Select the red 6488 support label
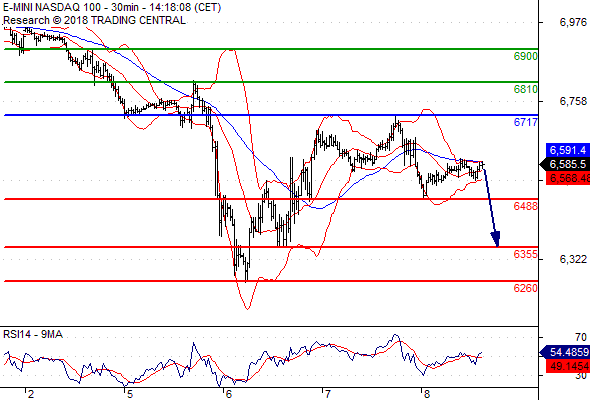Screen dimensions: 590x400 click(525, 206)
